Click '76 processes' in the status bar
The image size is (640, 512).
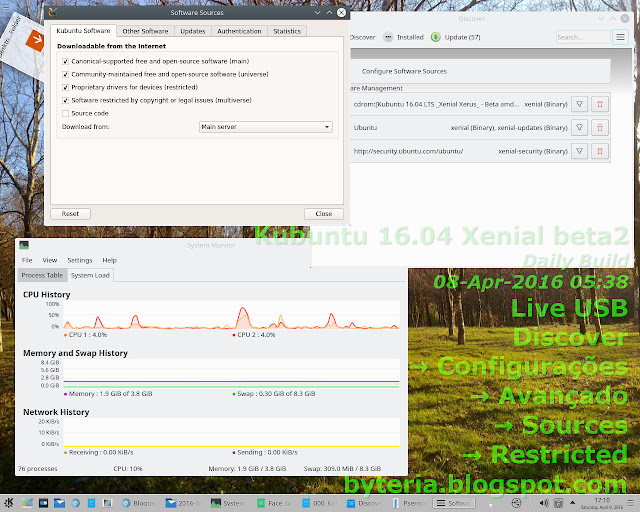click(38, 468)
